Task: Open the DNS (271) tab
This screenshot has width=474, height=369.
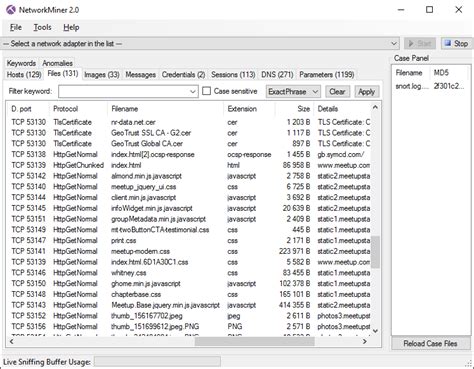Action: 277,75
